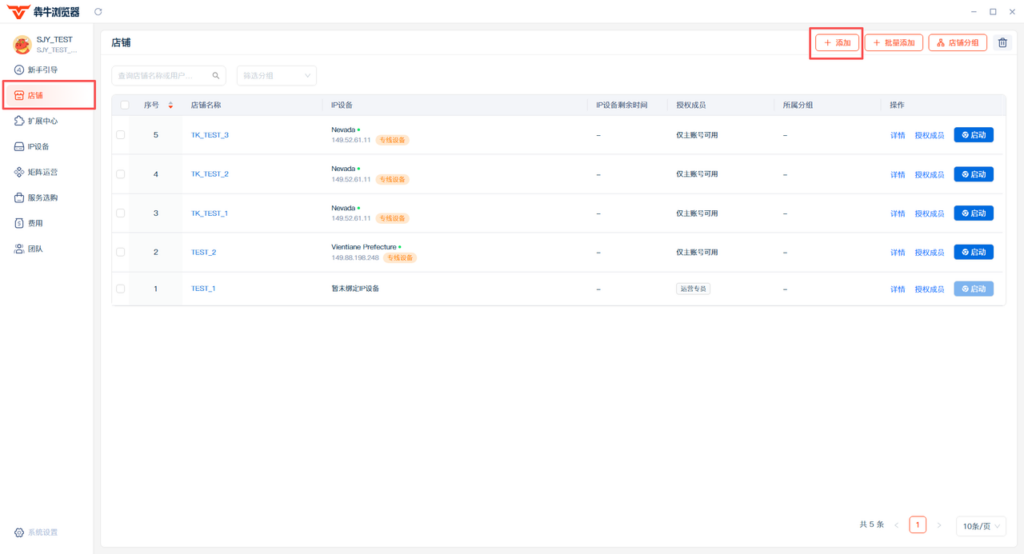The height and width of the screenshot is (554, 1024).
Task: Open the TK_TEST_2 store name link
Action: coord(210,174)
